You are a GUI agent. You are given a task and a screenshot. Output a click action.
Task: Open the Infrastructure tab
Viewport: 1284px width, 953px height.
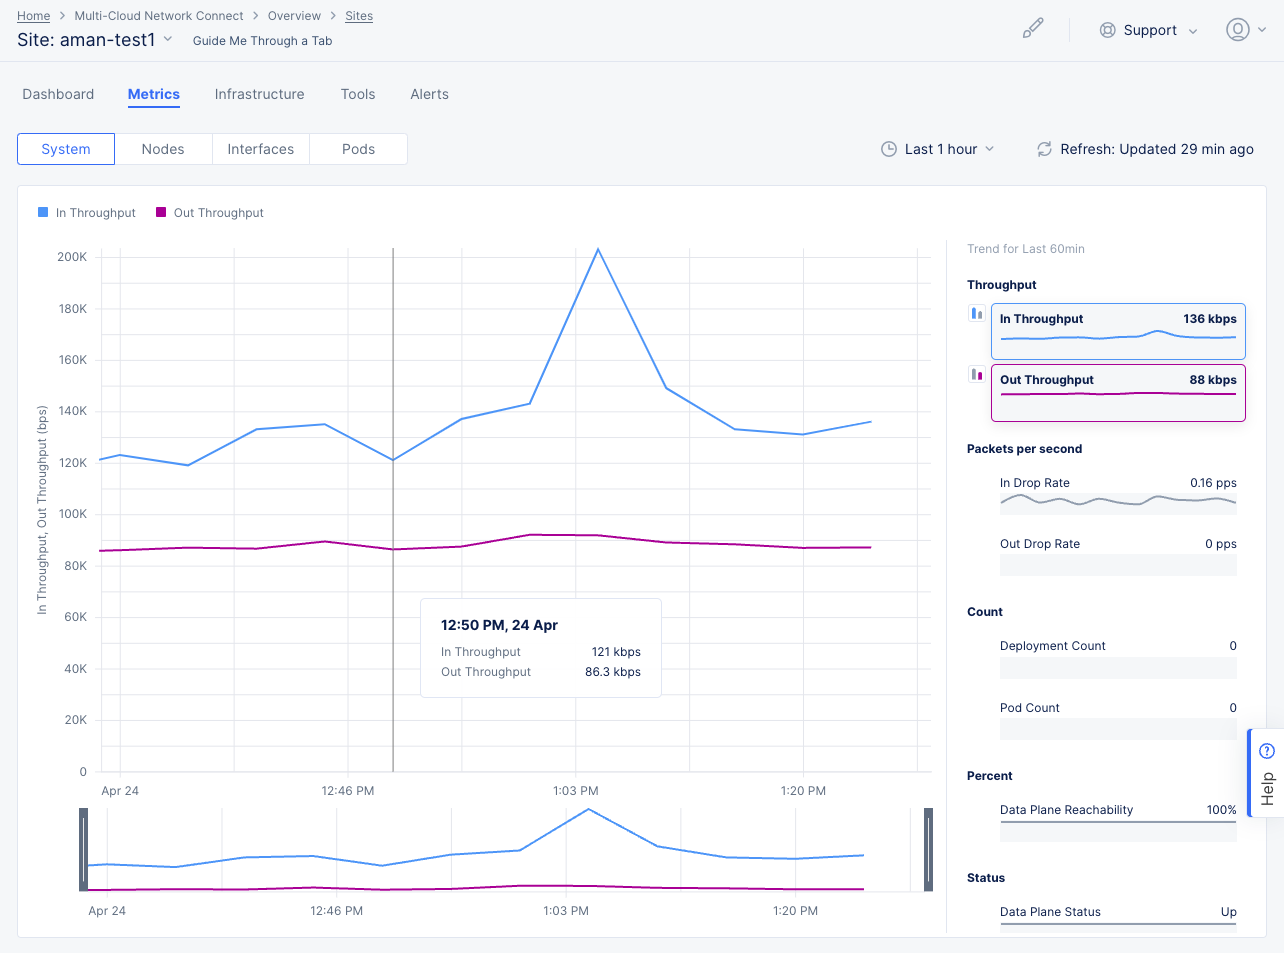coord(259,93)
